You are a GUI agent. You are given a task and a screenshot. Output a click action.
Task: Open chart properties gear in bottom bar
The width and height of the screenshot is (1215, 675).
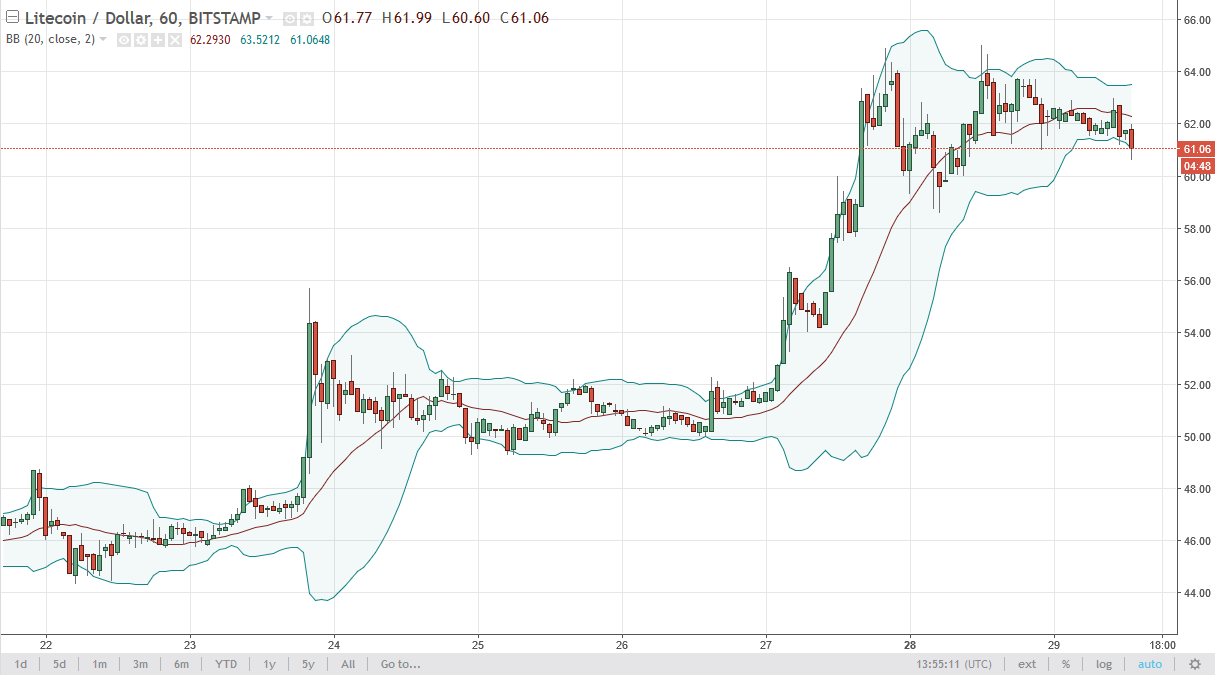point(1194,664)
